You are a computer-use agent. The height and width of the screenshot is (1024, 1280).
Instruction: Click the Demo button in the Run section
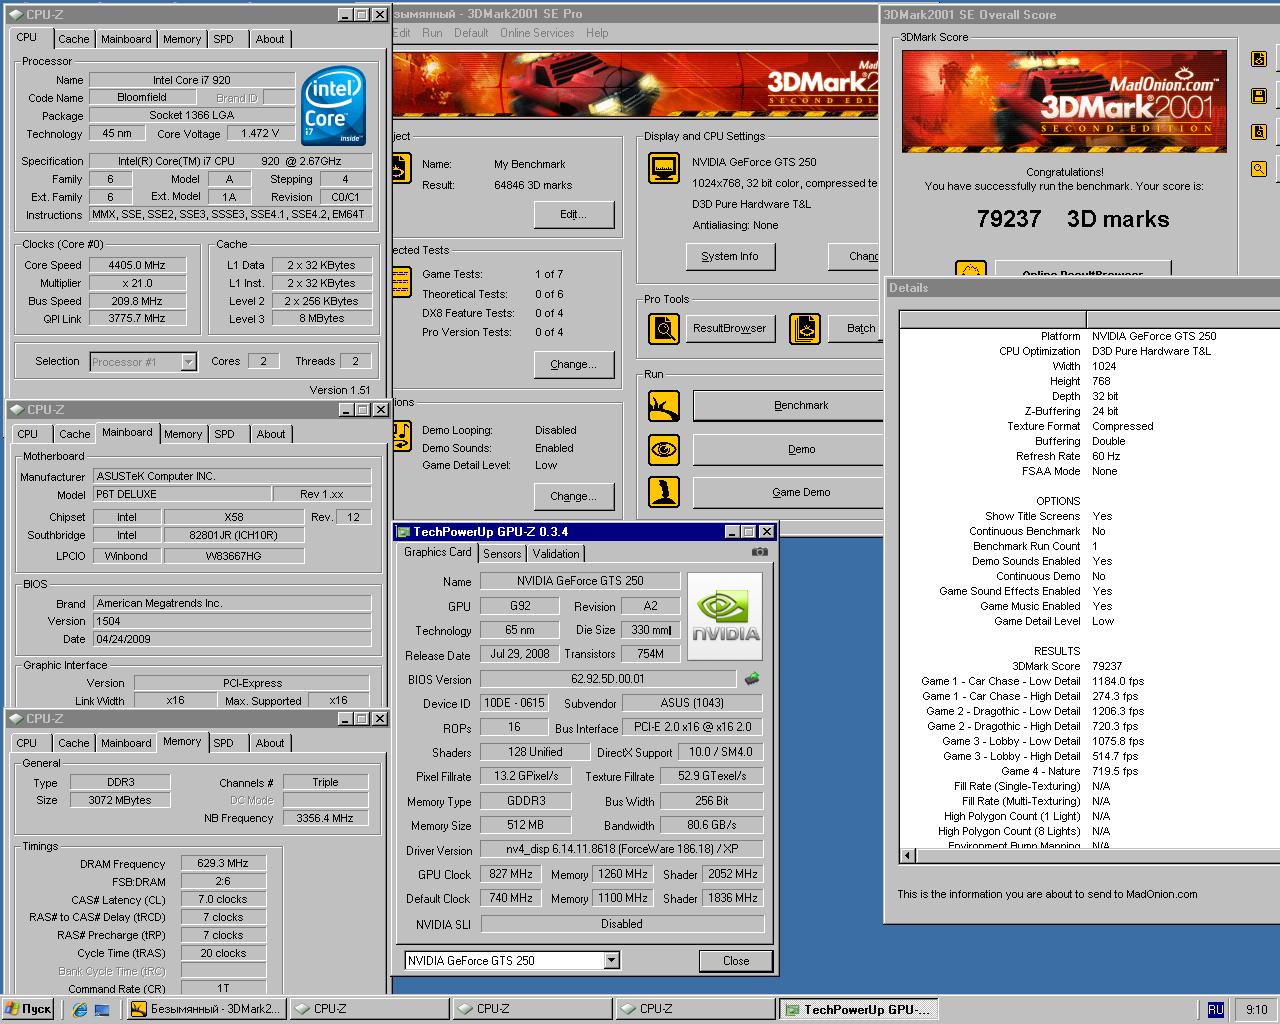pyautogui.click(x=790, y=450)
